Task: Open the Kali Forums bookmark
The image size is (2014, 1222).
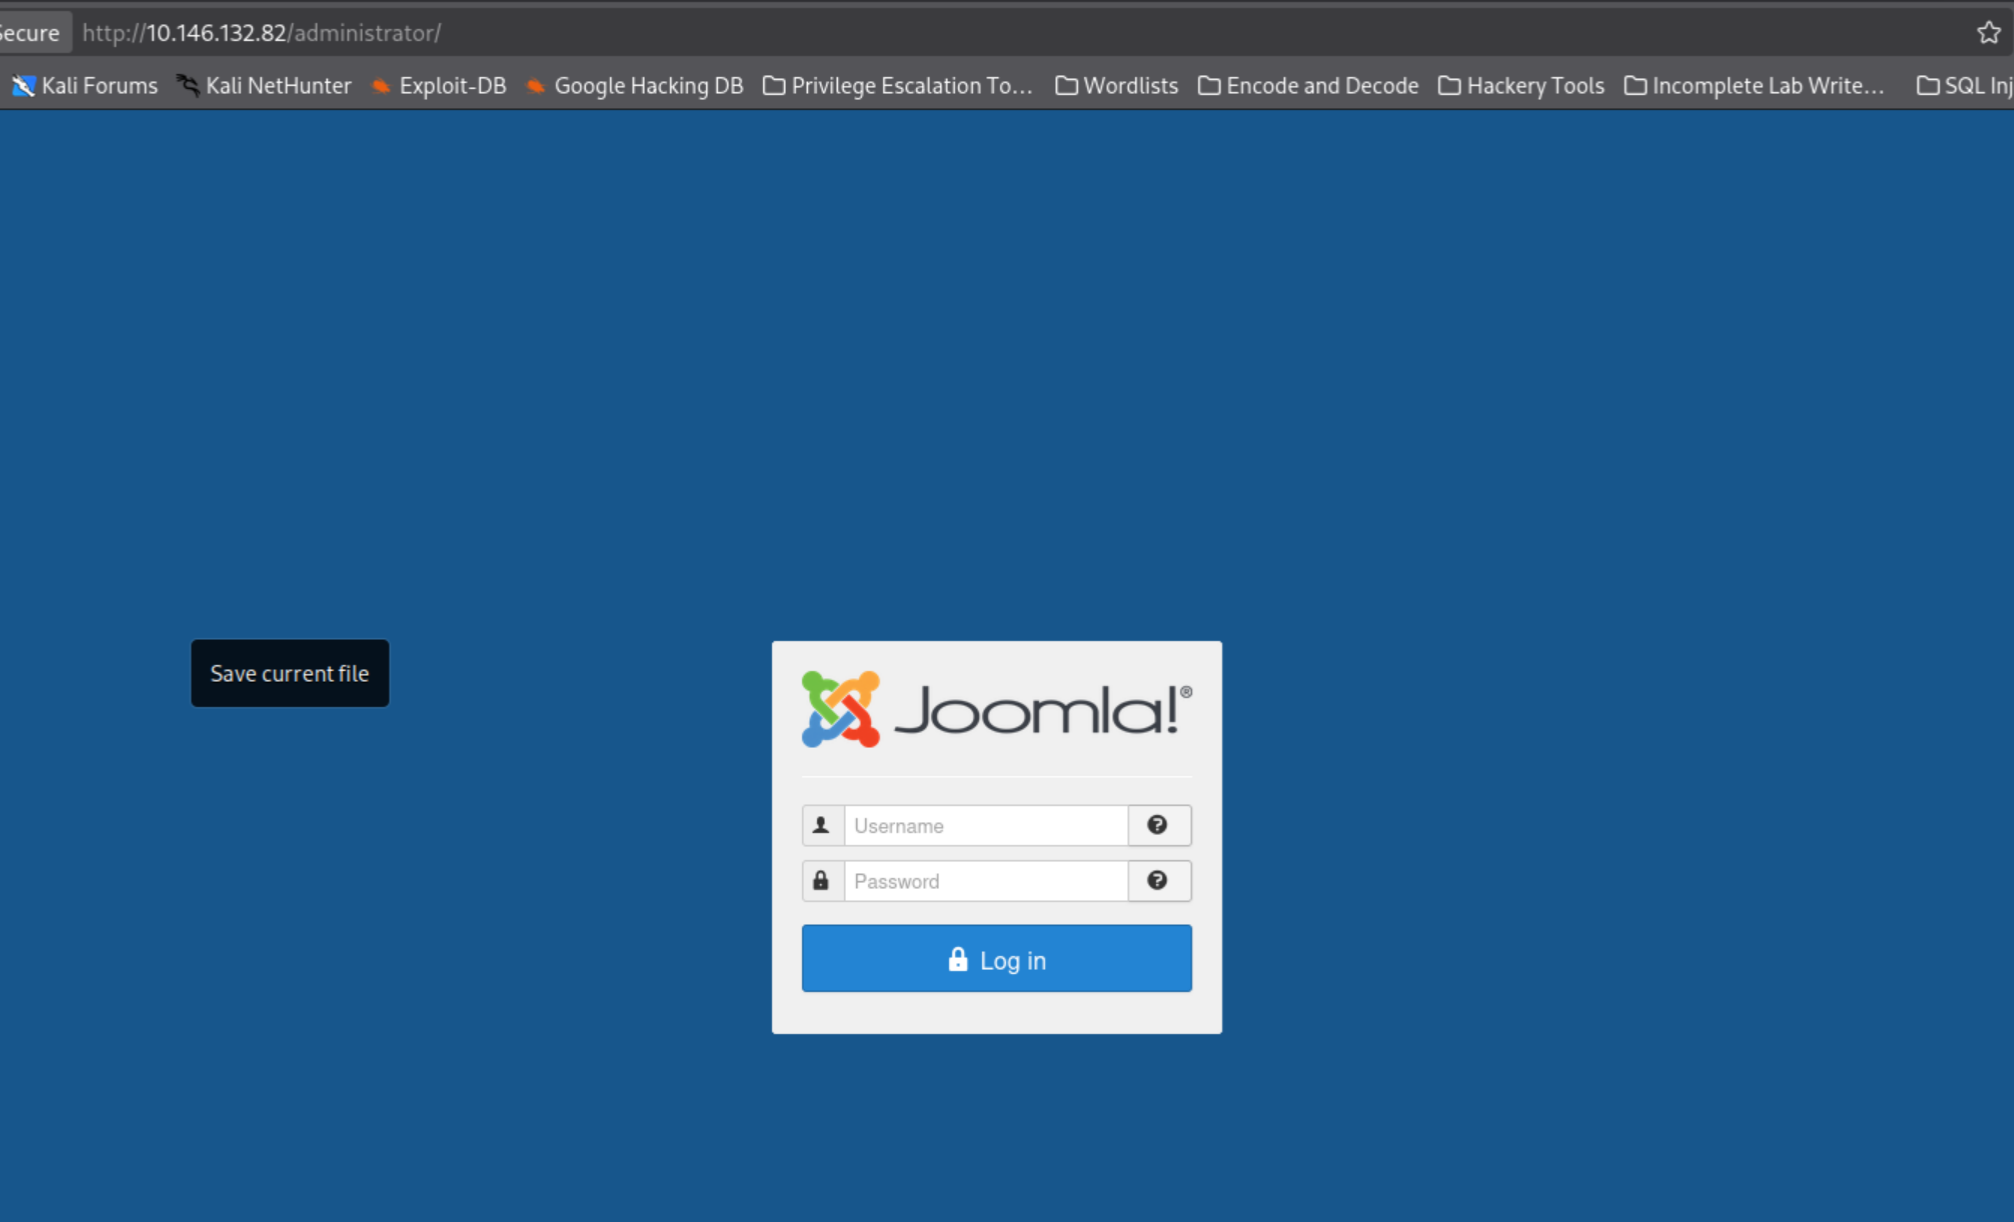Action: click(x=85, y=86)
